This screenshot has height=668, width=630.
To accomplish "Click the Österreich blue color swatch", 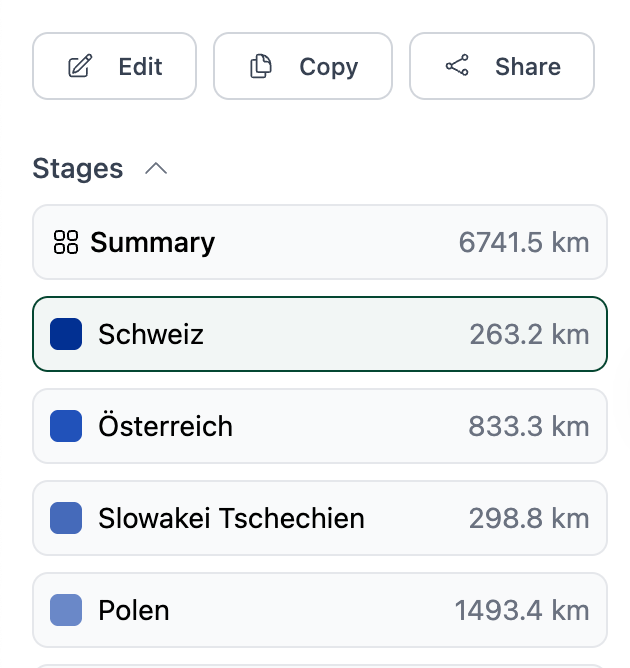I will 66,426.
